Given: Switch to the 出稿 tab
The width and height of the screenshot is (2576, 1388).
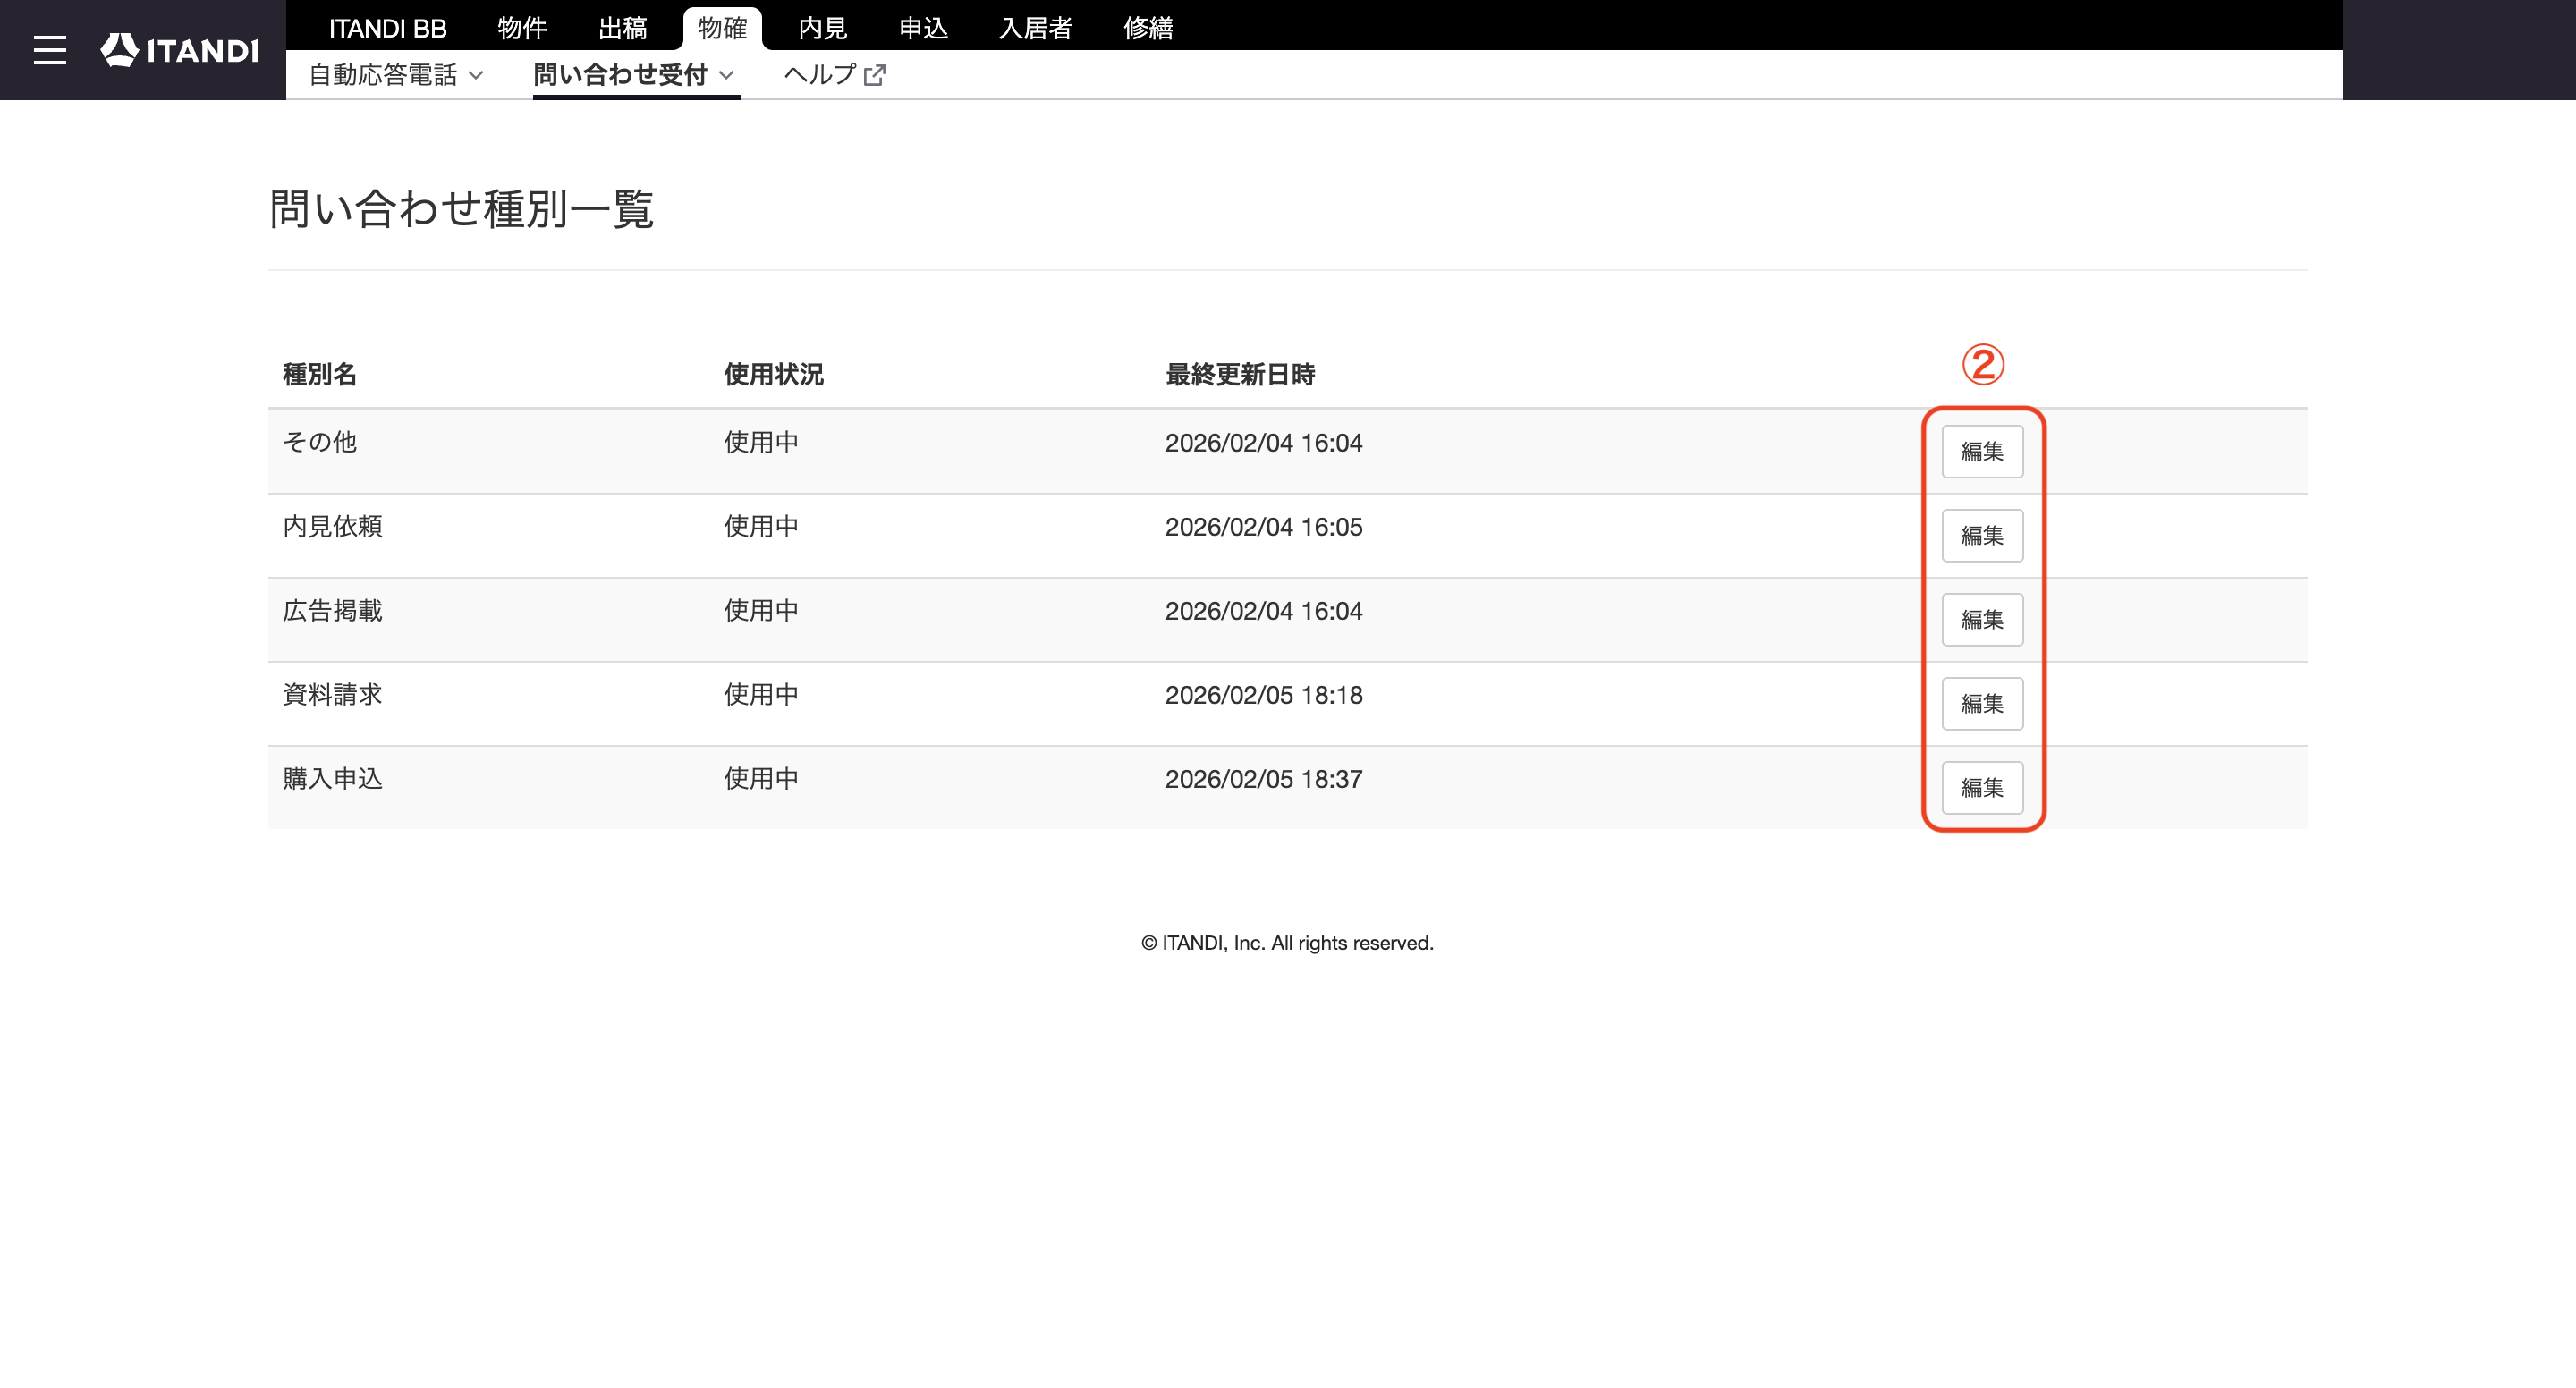Looking at the screenshot, I should coord(622,28).
